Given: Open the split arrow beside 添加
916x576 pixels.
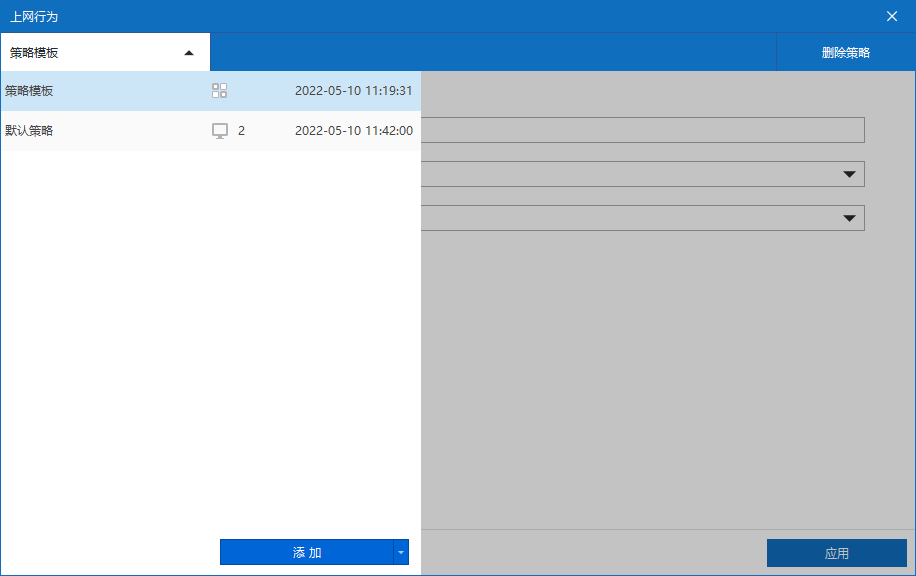Looking at the screenshot, I should coord(401,552).
